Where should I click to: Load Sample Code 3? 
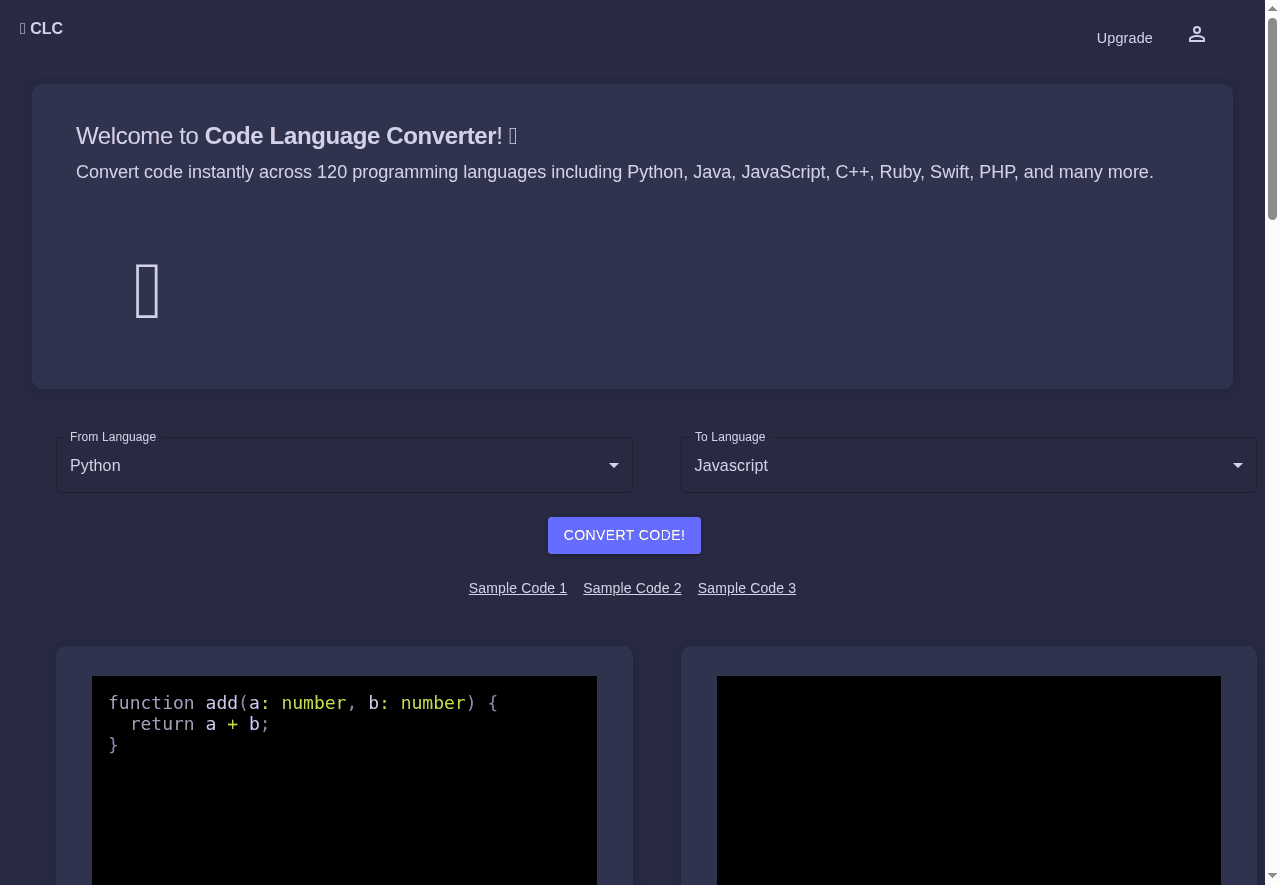pos(746,588)
